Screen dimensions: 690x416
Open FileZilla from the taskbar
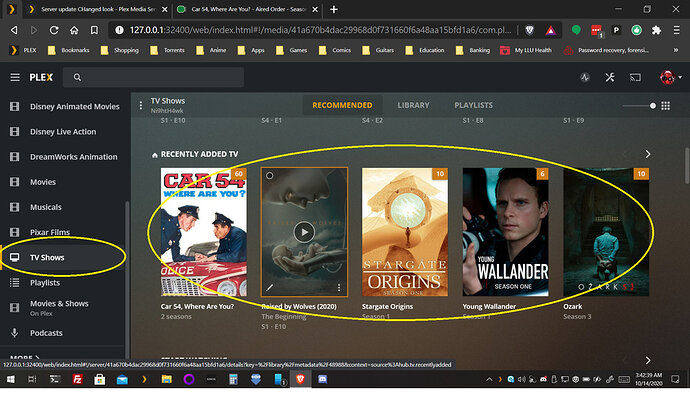[77, 379]
